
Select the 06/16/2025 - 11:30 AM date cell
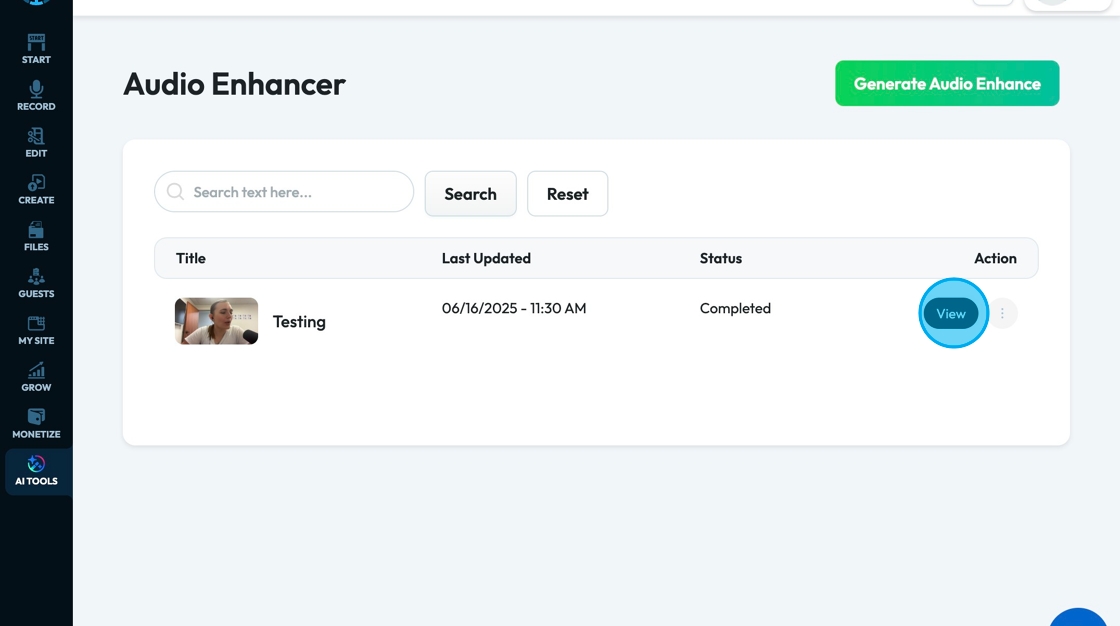click(x=514, y=308)
